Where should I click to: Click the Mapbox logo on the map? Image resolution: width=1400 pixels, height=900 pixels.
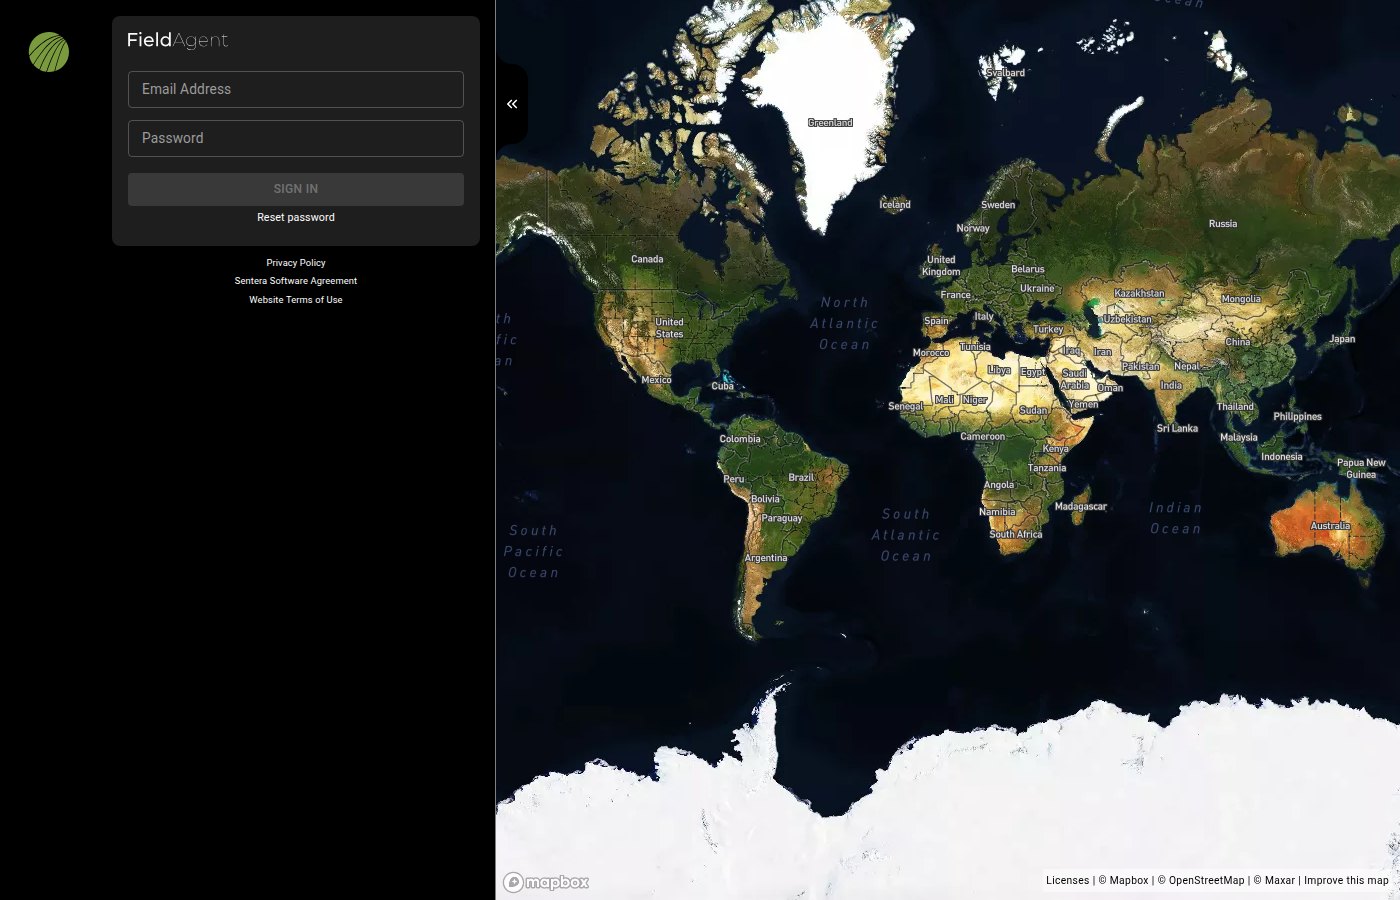click(x=546, y=882)
